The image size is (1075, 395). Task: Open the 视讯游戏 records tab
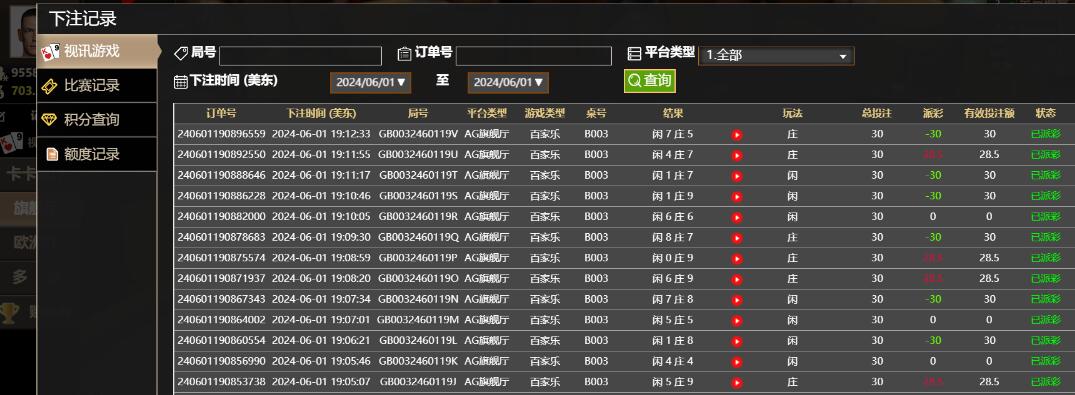pyautogui.click(x=99, y=51)
